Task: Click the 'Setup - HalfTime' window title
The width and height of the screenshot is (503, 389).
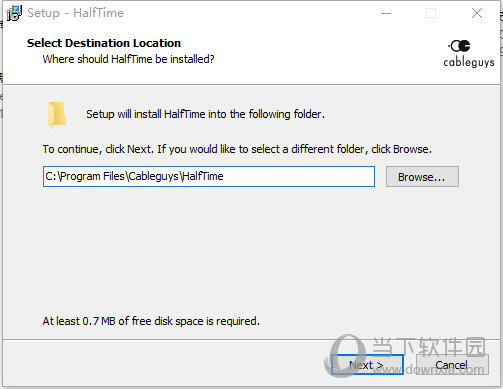Action: point(75,13)
